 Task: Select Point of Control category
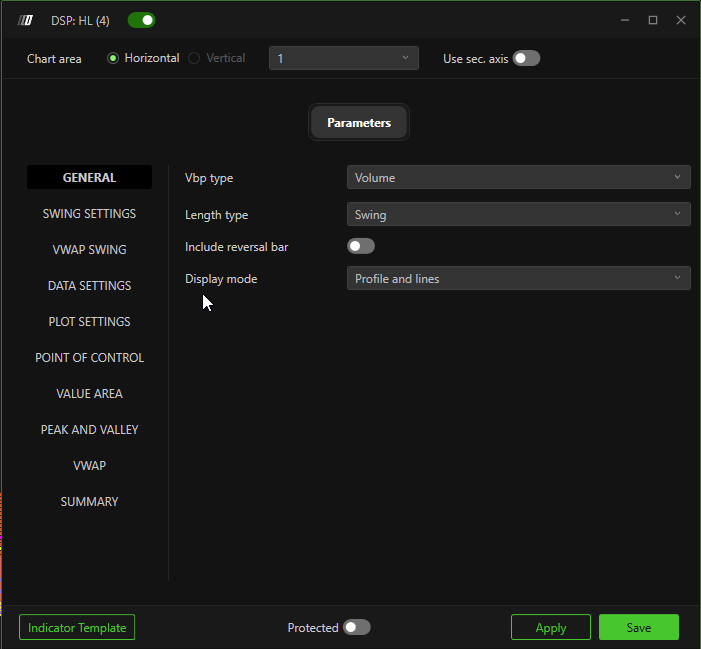[89, 358]
